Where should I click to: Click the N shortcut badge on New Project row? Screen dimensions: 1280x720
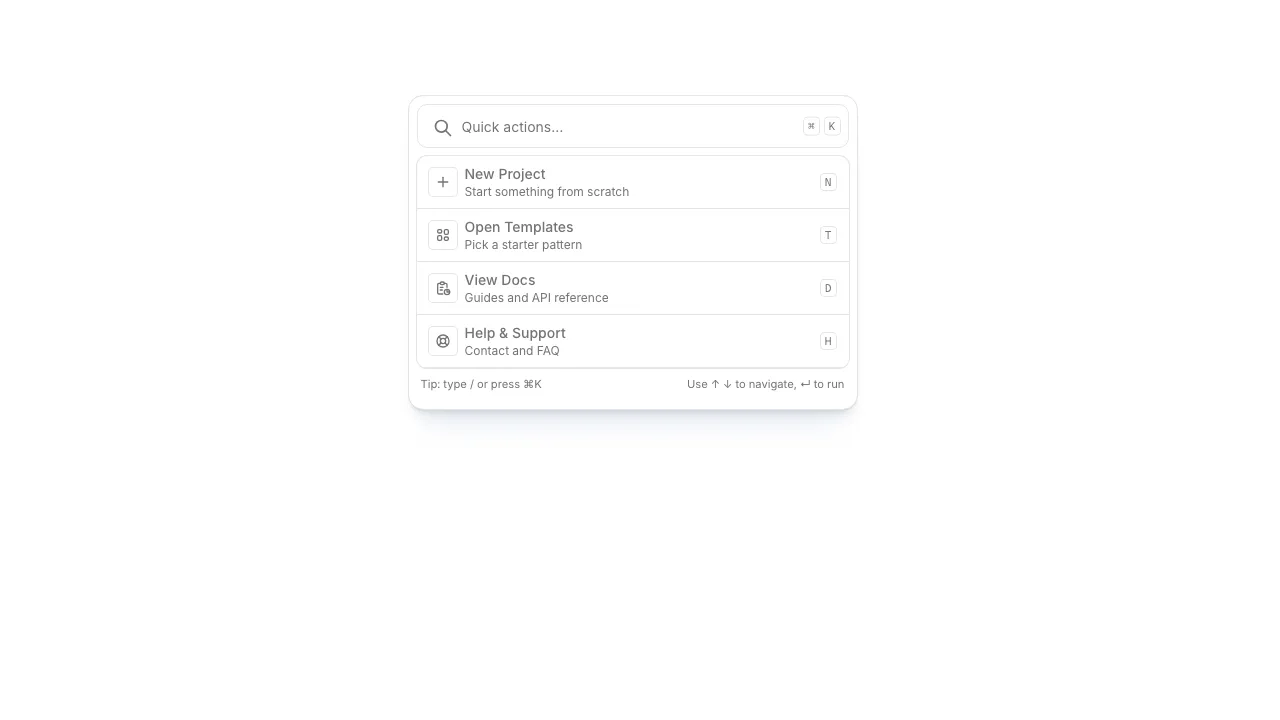pyautogui.click(x=827, y=181)
